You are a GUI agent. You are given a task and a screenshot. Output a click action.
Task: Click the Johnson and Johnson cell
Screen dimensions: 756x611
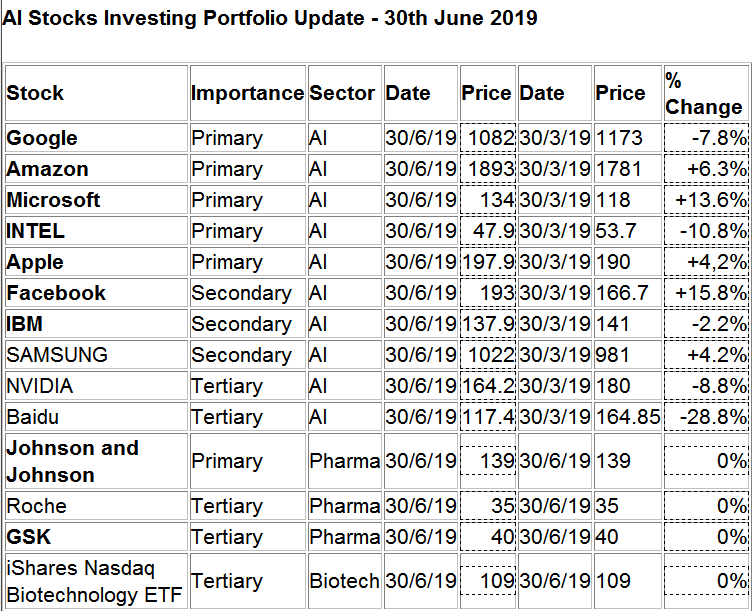tap(72, 461)
